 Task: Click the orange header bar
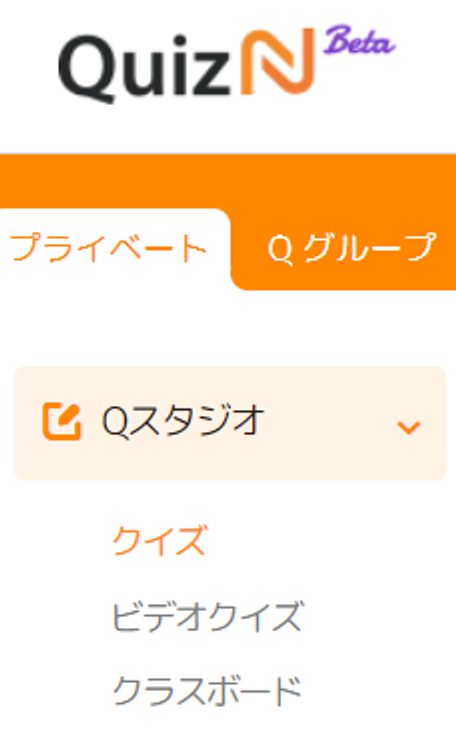click(x=228, y=181)
